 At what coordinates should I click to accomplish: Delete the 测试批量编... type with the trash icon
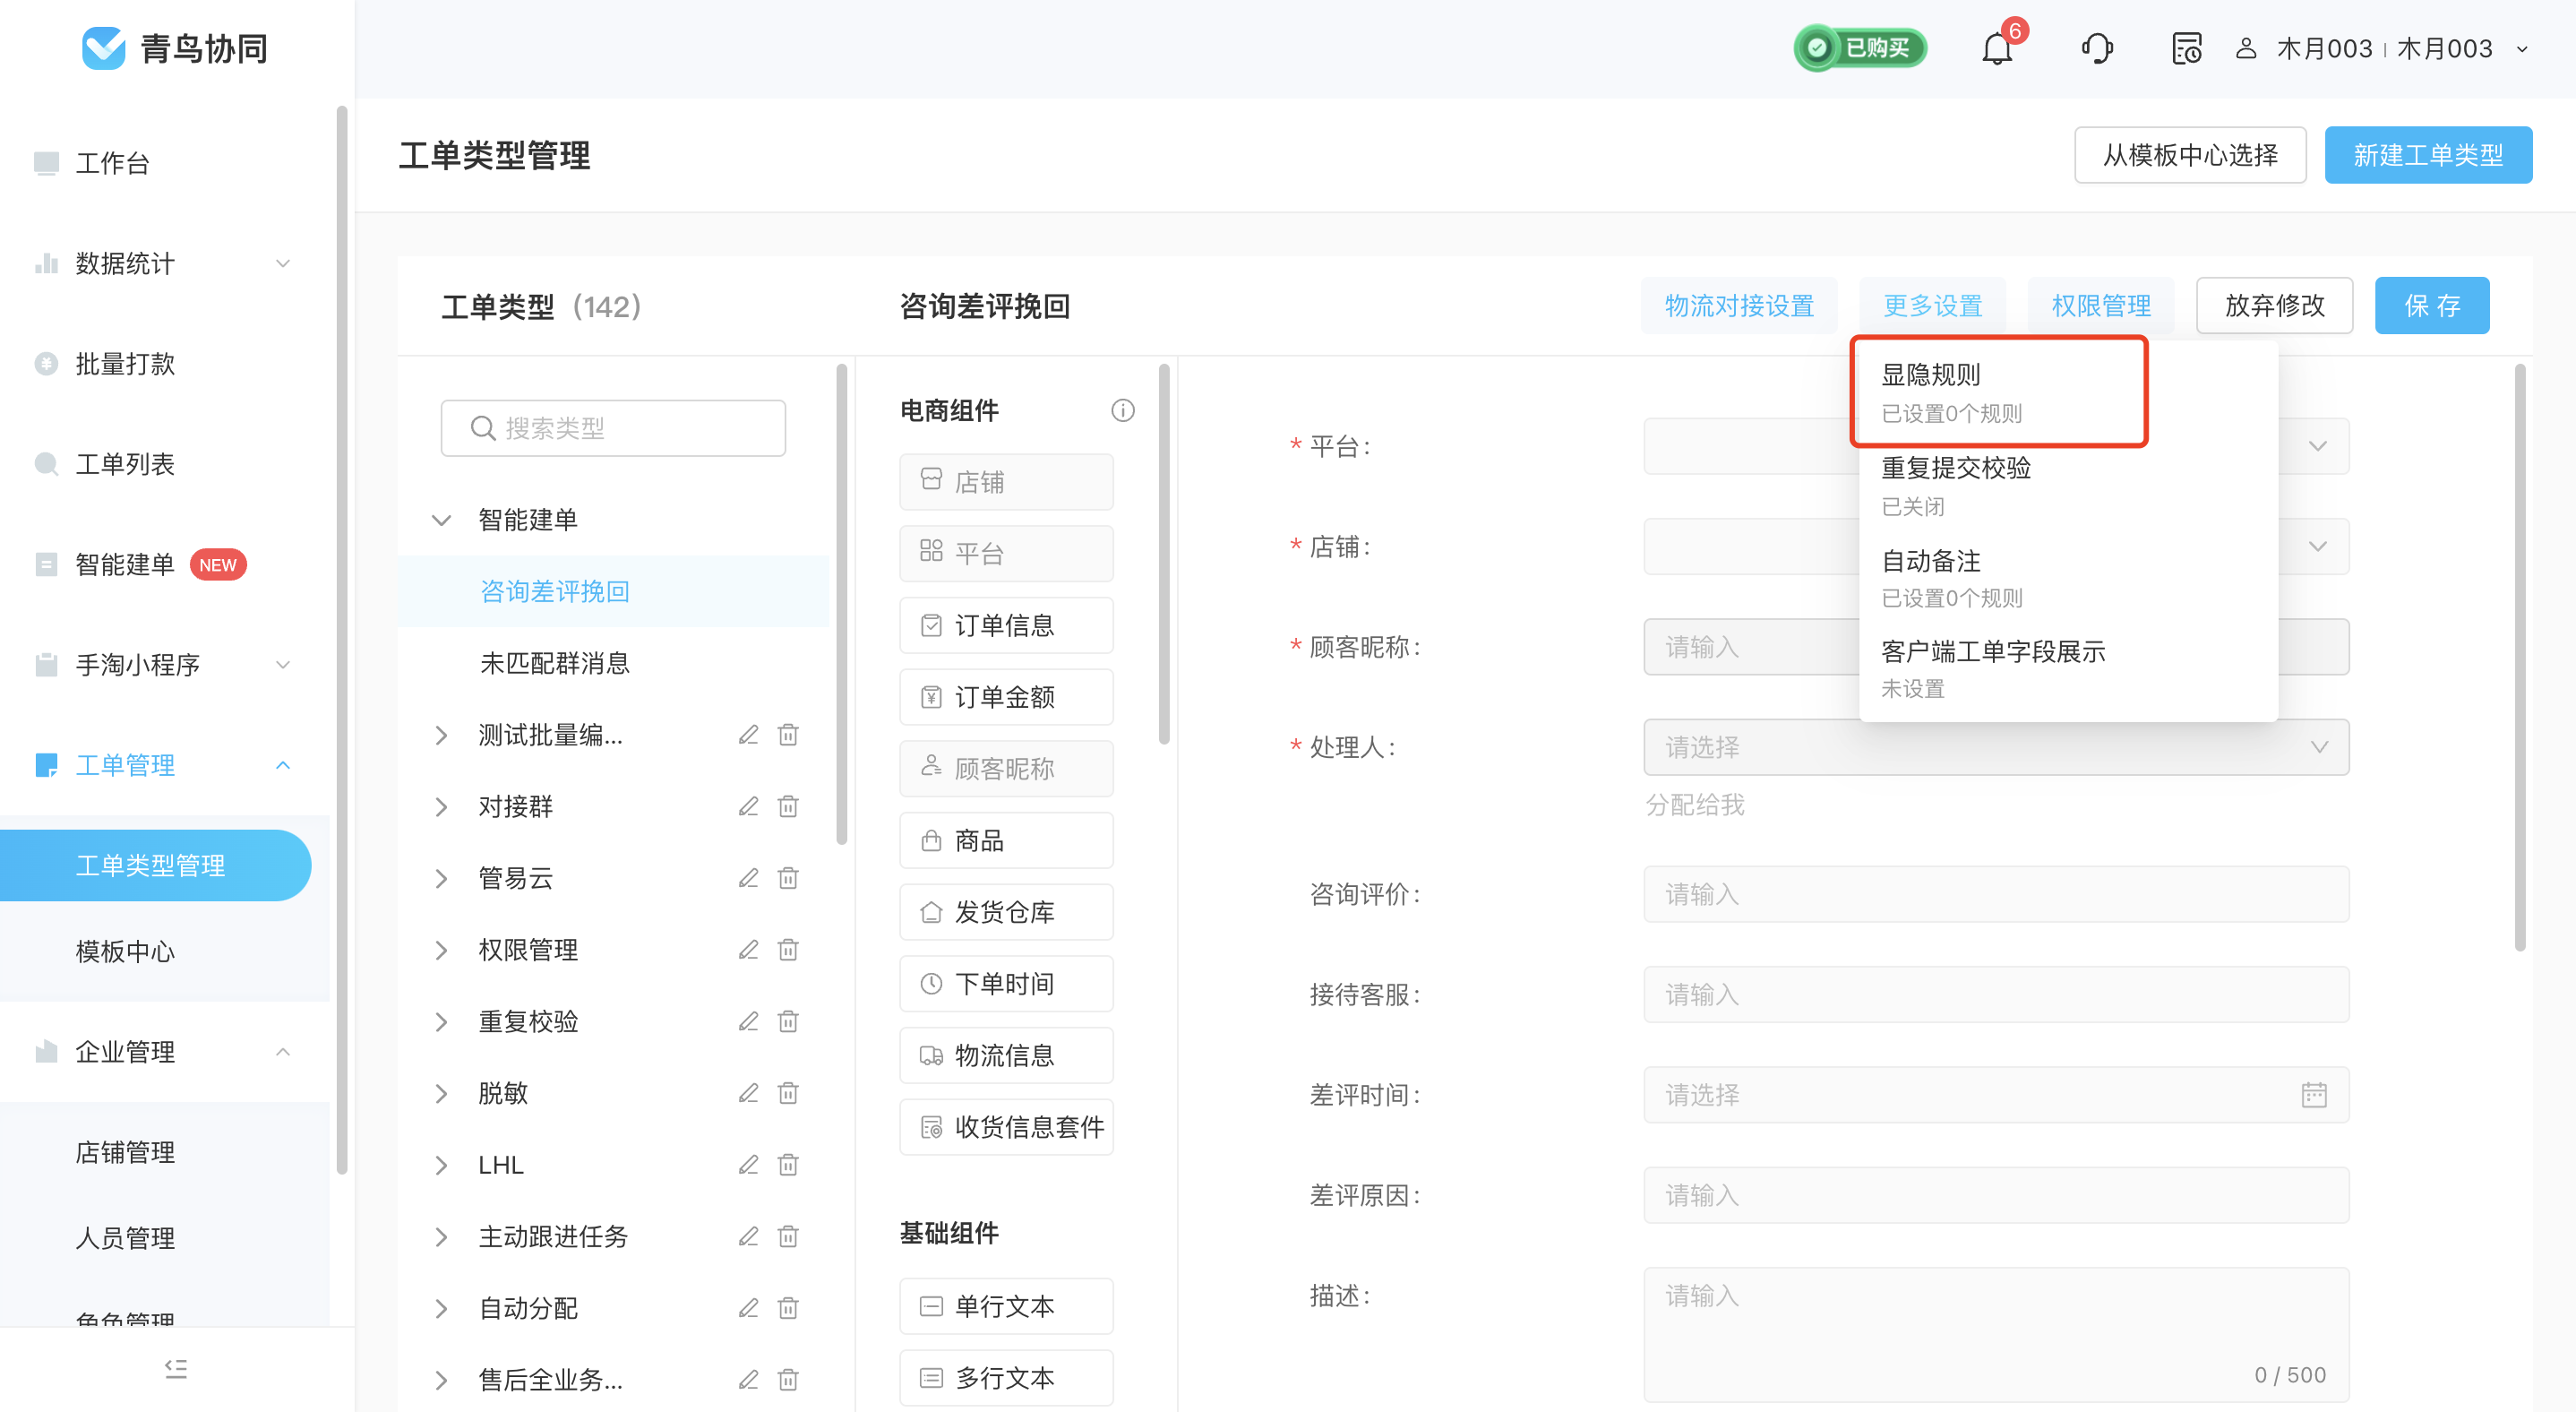coord(788,735)
